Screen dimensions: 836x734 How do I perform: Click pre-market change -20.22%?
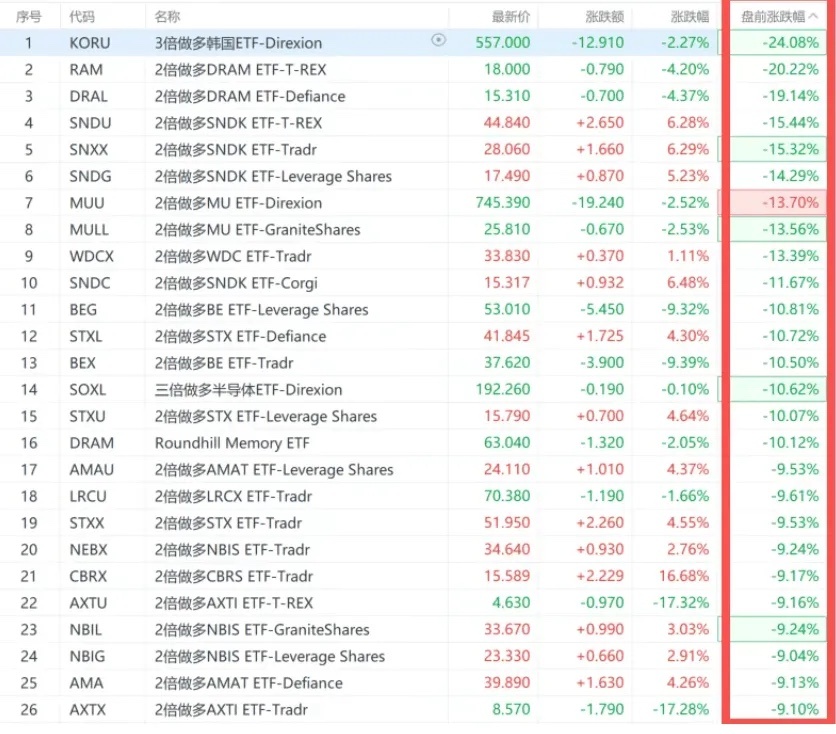[791, 69]
